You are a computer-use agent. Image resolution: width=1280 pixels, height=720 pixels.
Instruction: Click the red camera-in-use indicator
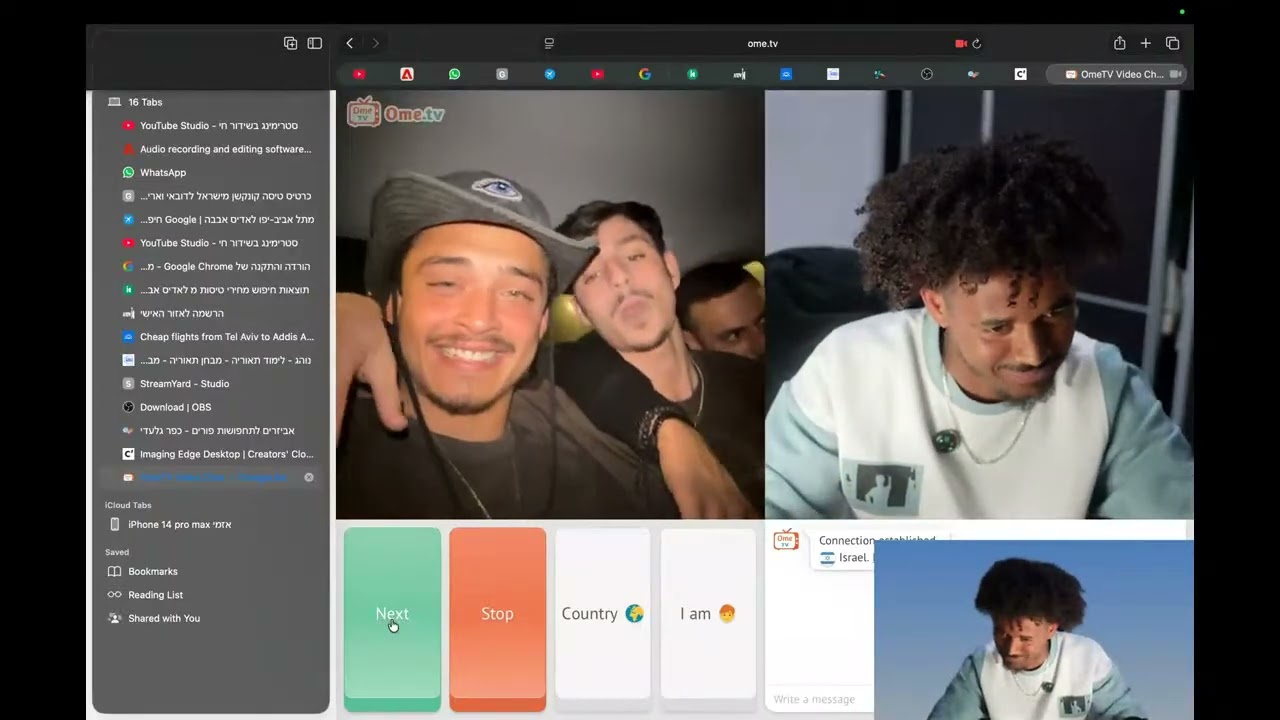961,43
